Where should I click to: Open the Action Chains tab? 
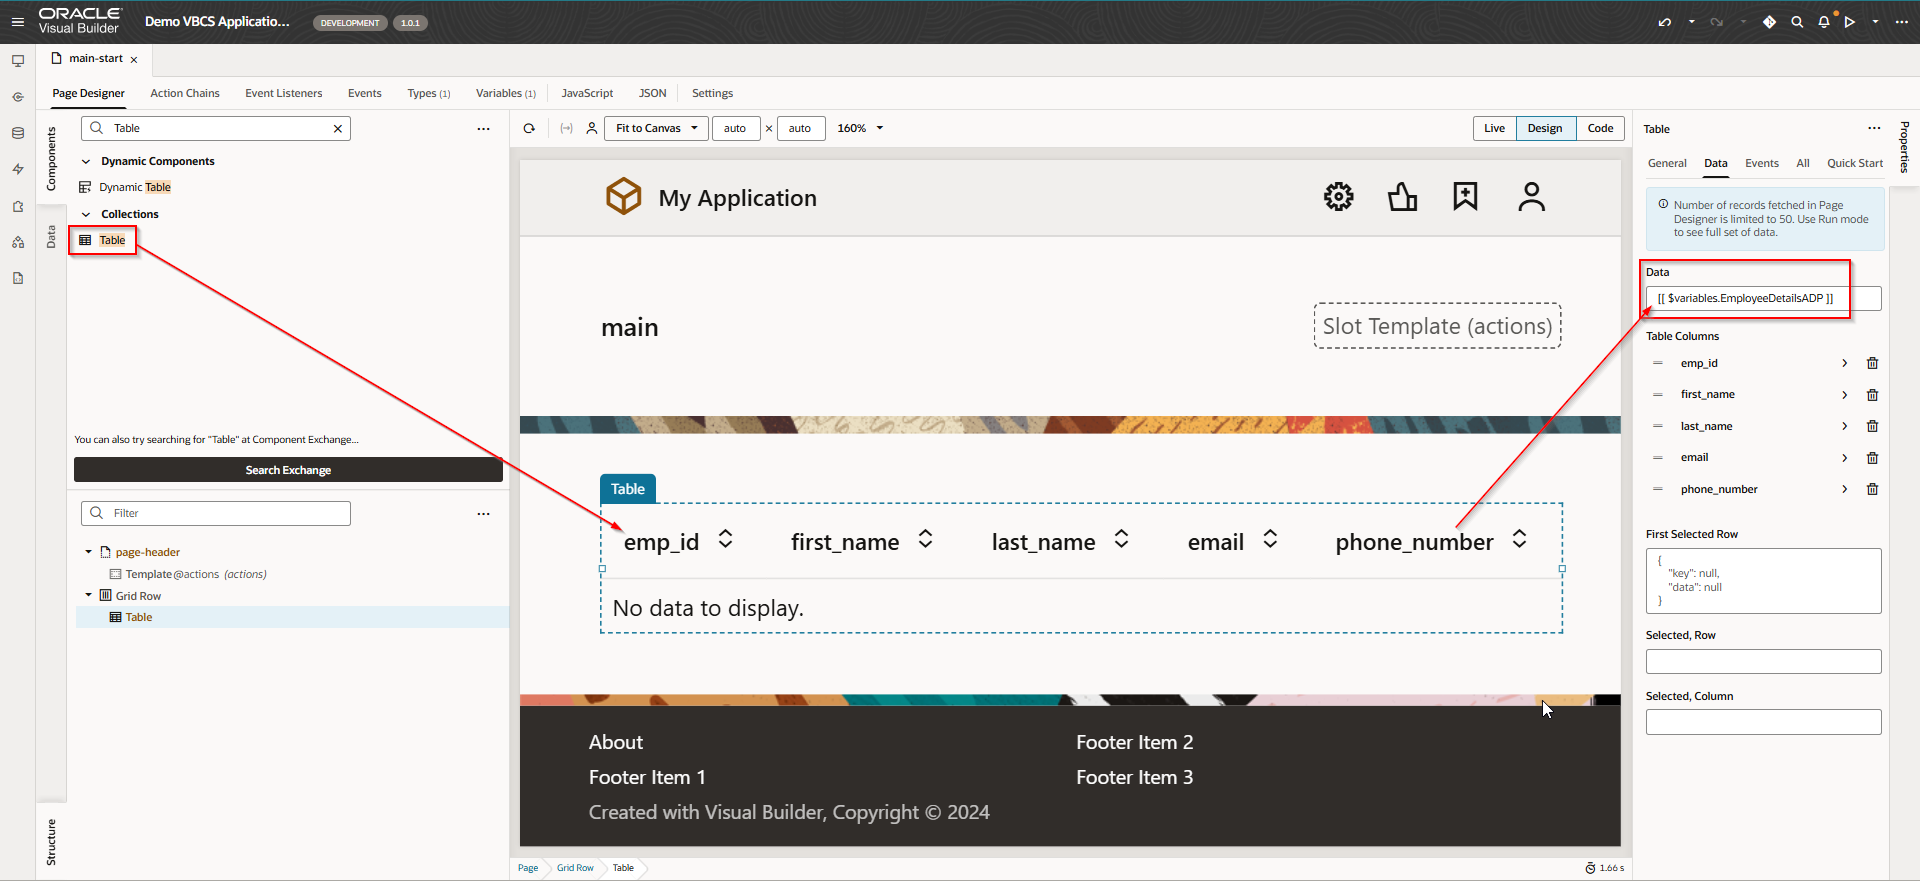pyautogui.click(x=185, y=94)
